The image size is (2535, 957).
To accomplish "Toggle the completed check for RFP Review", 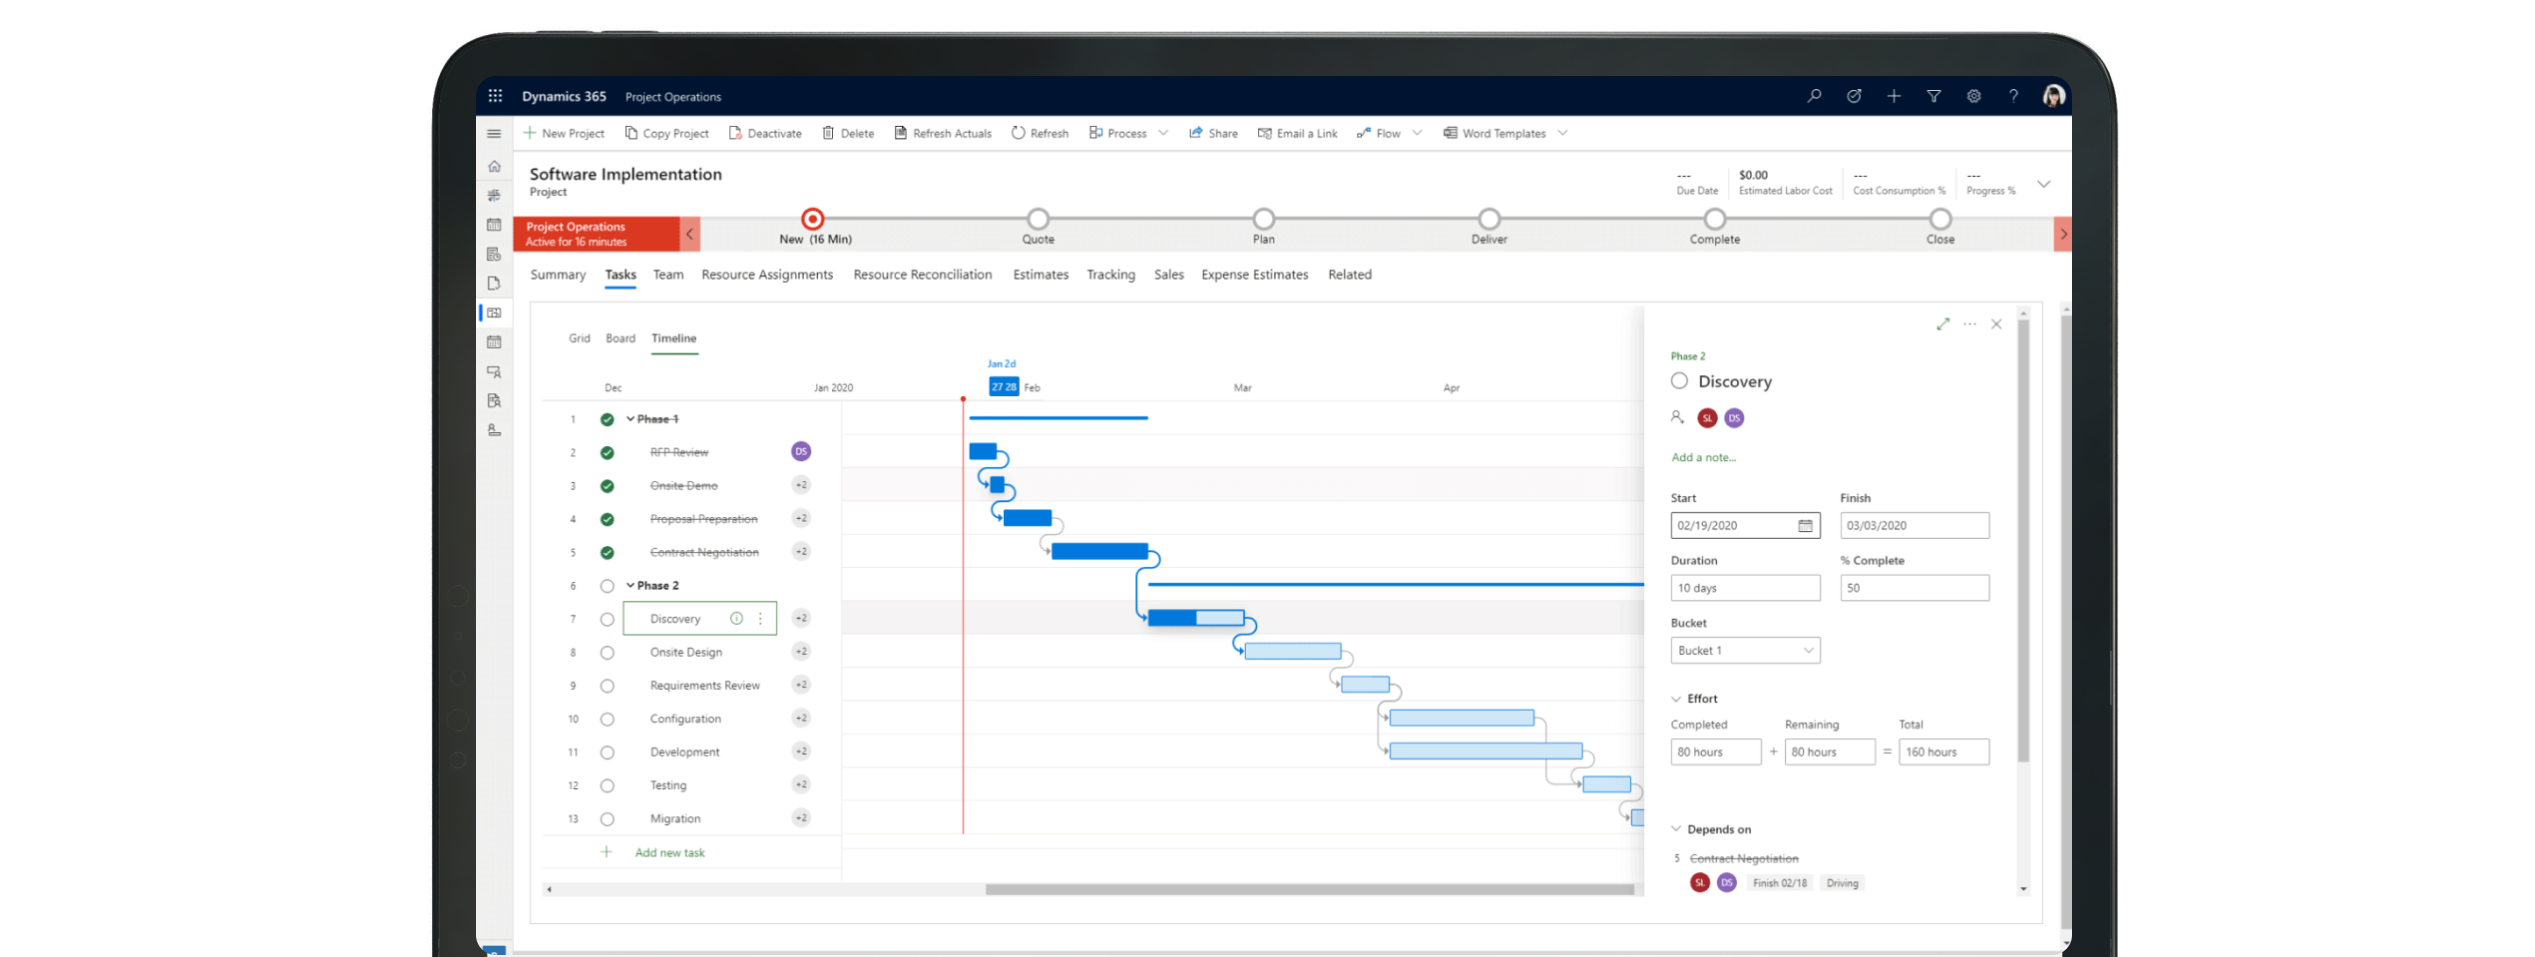I will pos(607,452).
